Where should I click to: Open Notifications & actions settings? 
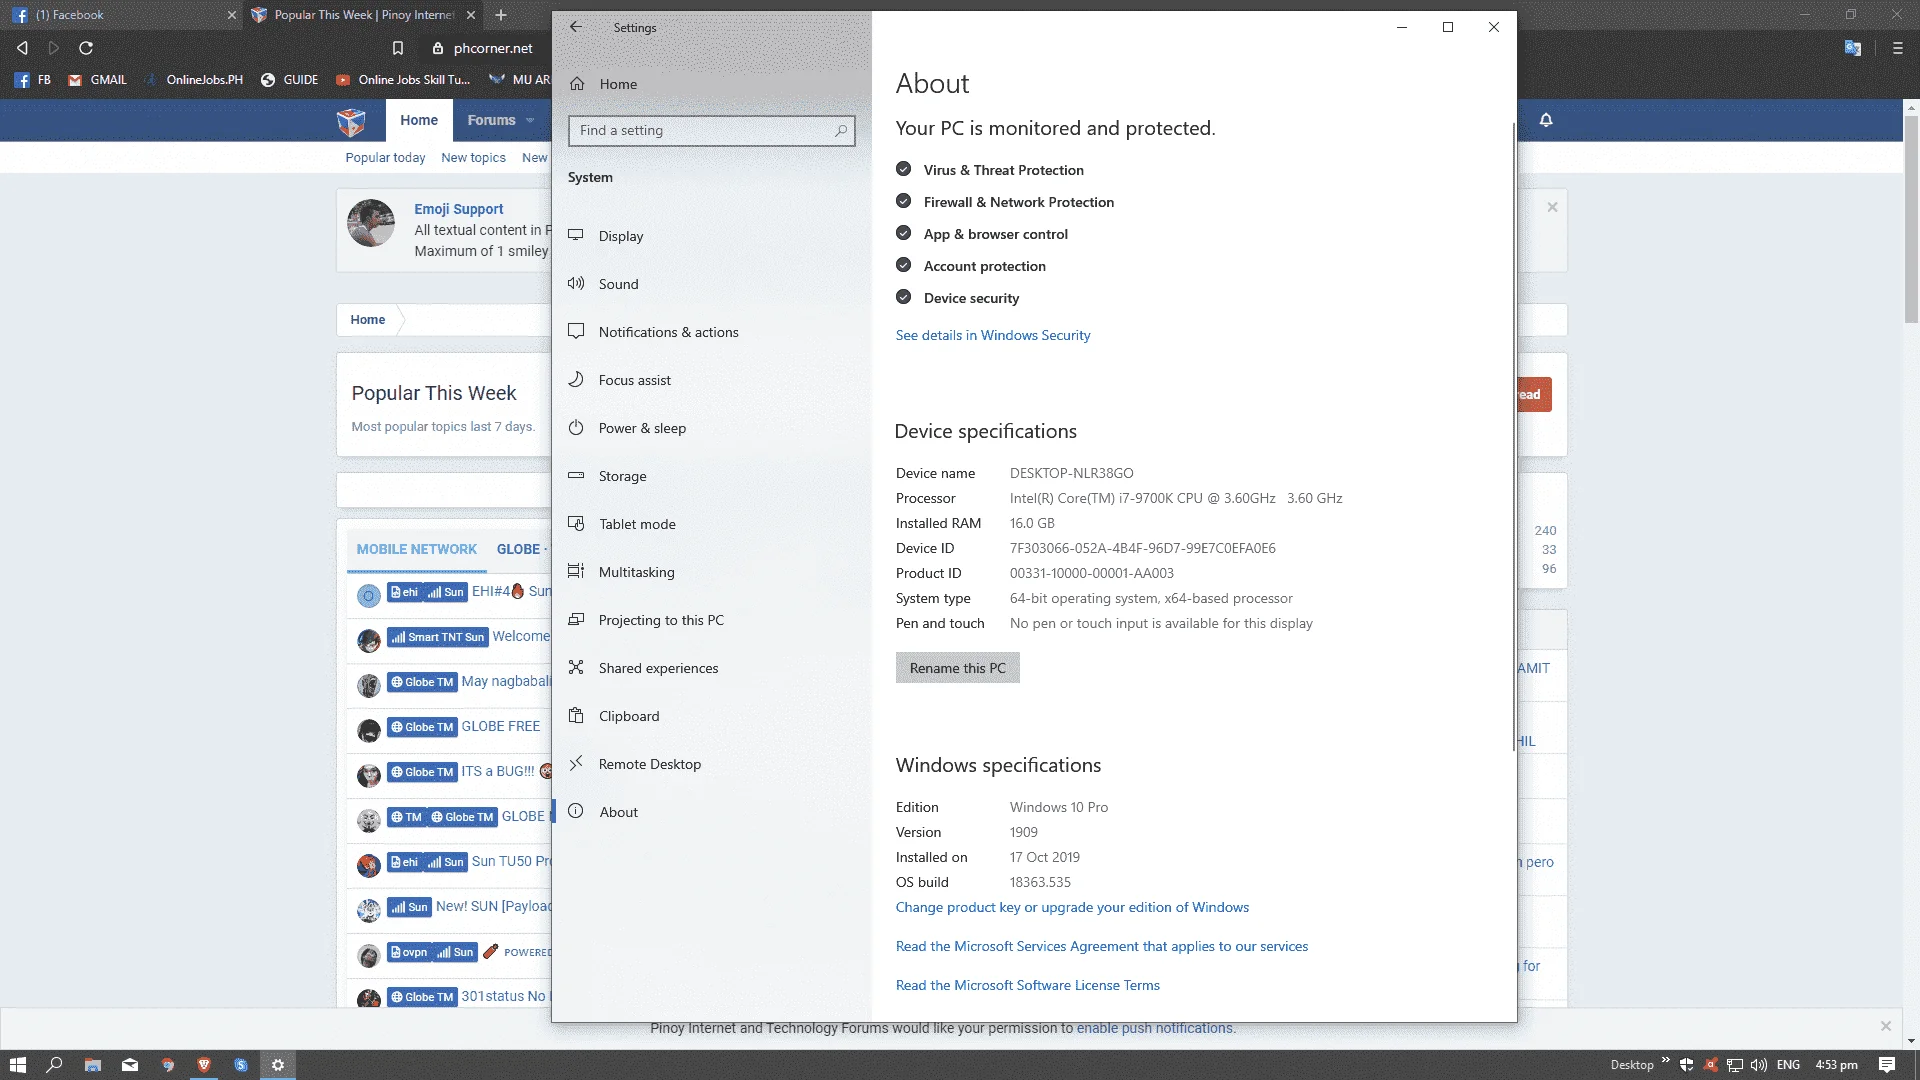(x=668, y=332)
